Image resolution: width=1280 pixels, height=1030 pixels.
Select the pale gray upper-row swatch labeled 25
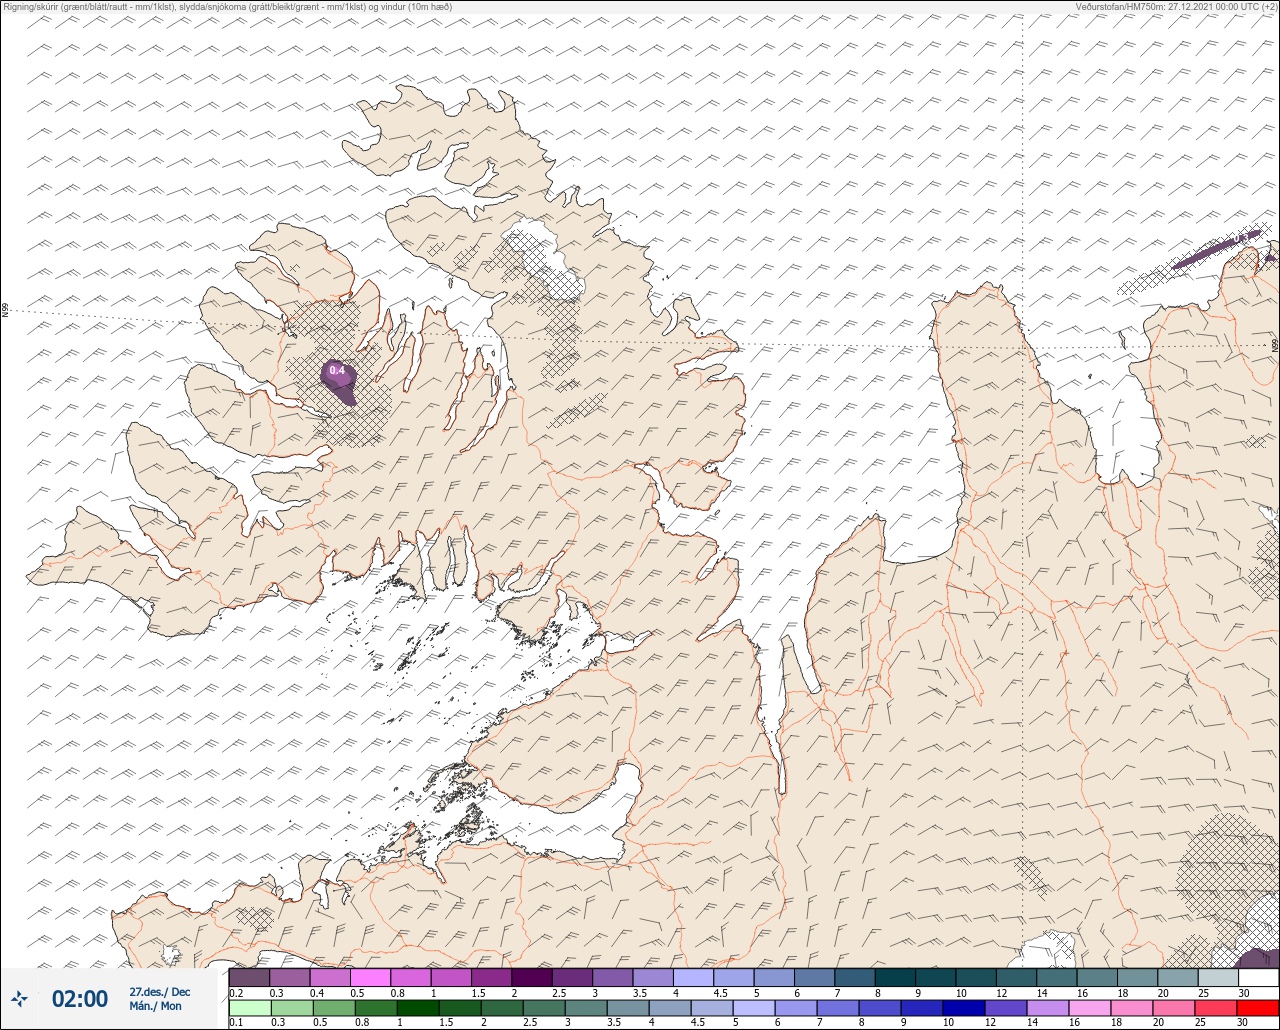(x=1218, y=977)
